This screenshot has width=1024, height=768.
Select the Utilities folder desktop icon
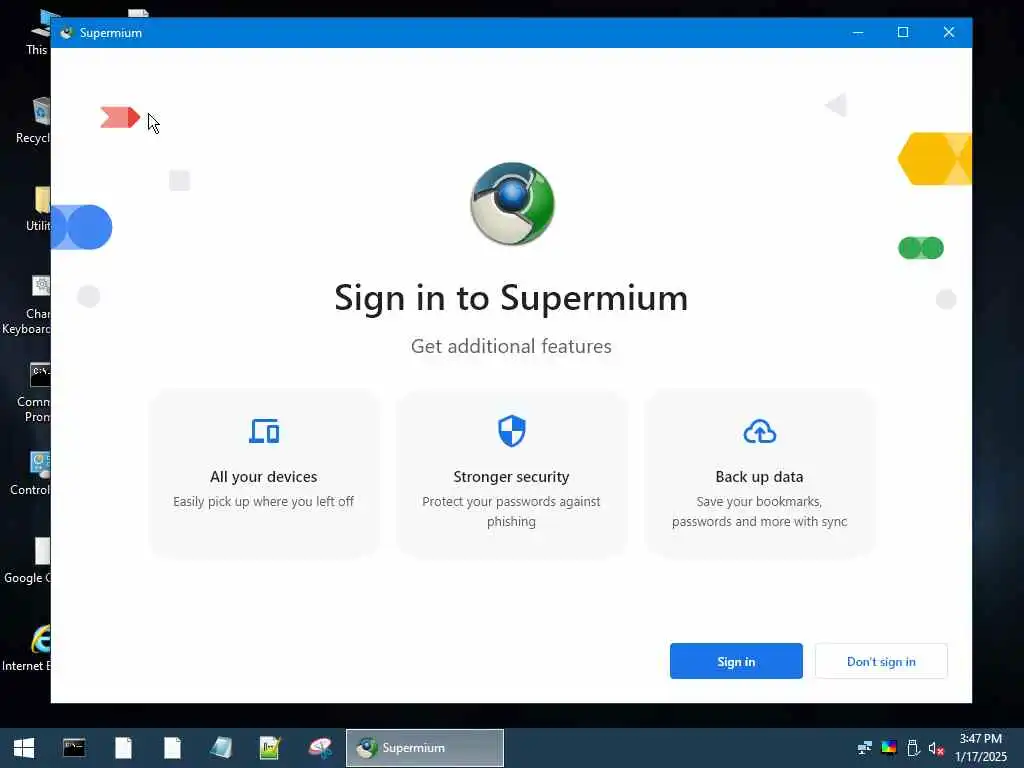point(38,209)
